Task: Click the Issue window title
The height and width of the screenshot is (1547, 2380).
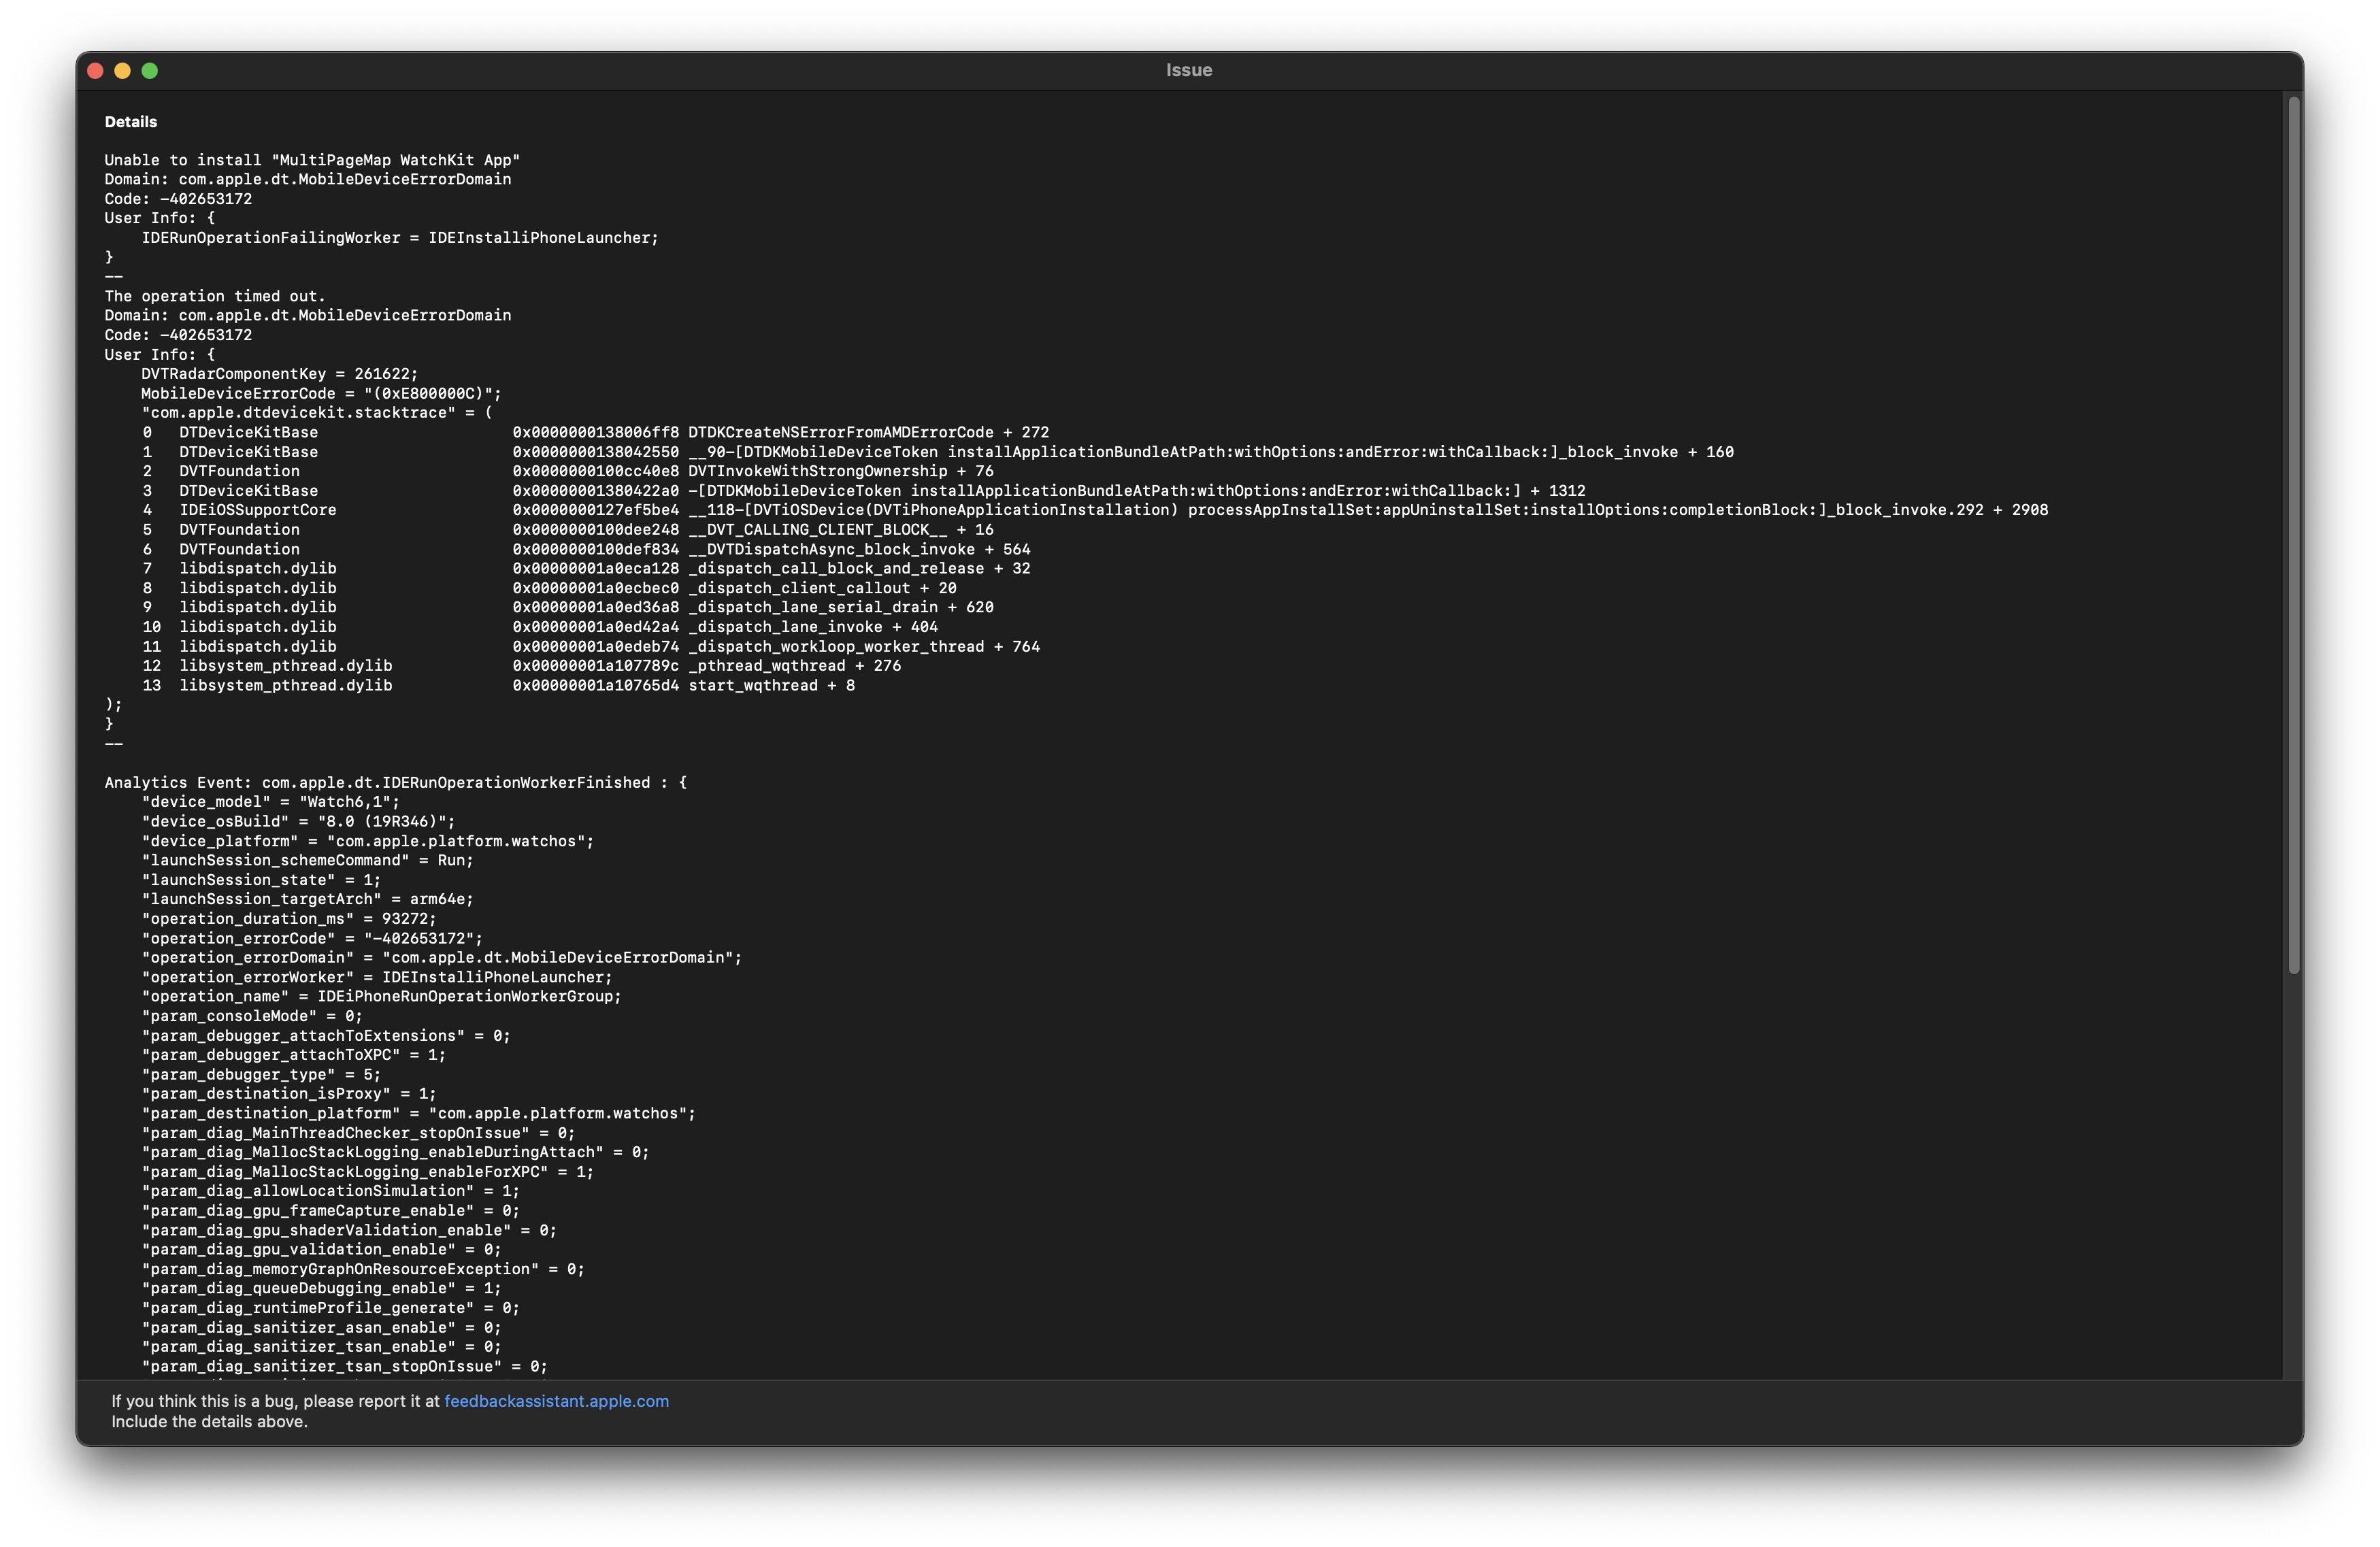Action: tap(1189, 70)
